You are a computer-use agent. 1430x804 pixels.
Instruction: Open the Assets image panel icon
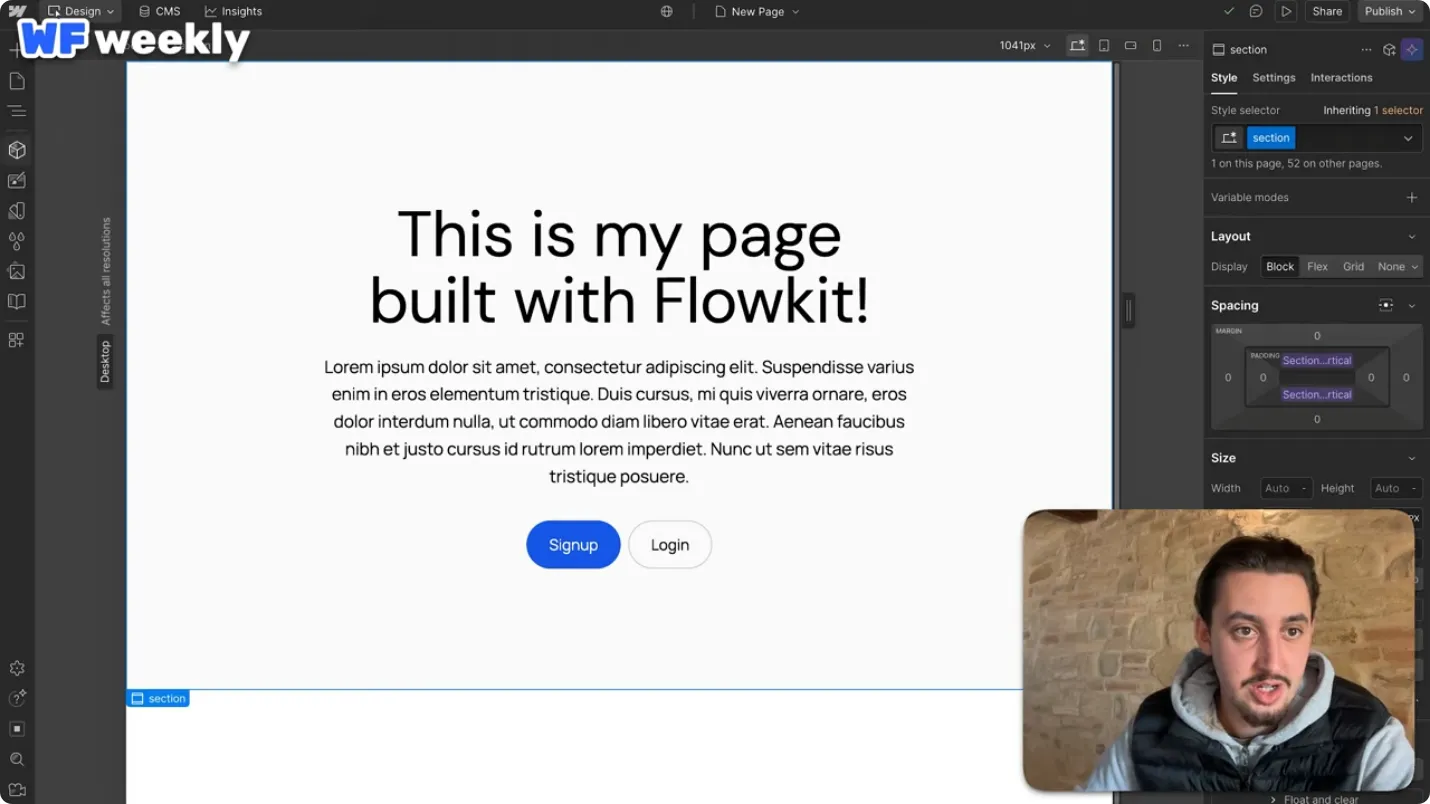[17, 271]
